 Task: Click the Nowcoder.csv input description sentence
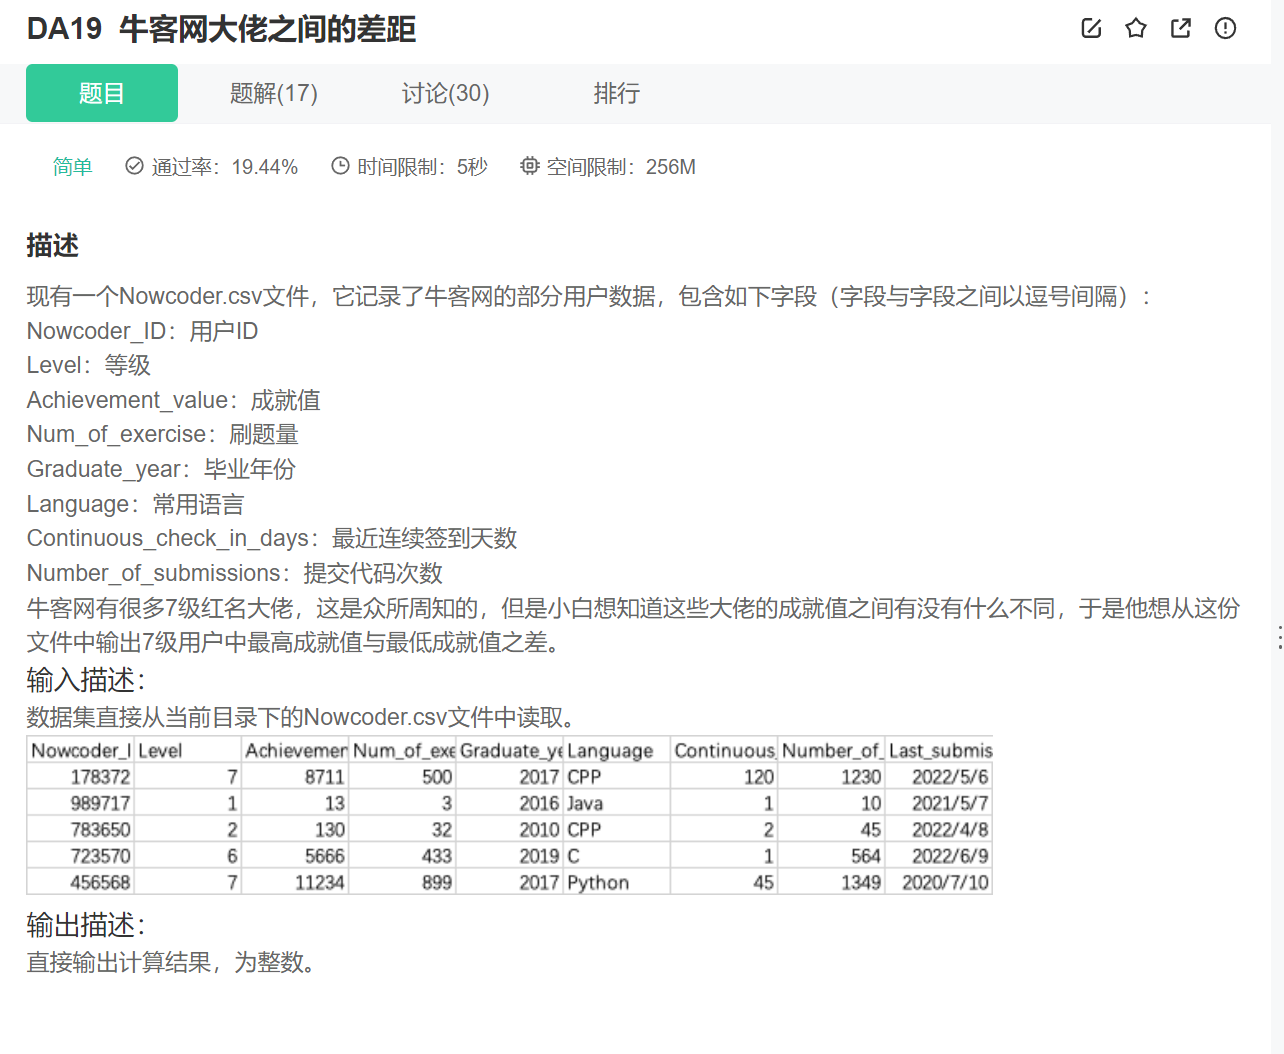[304, 717]
